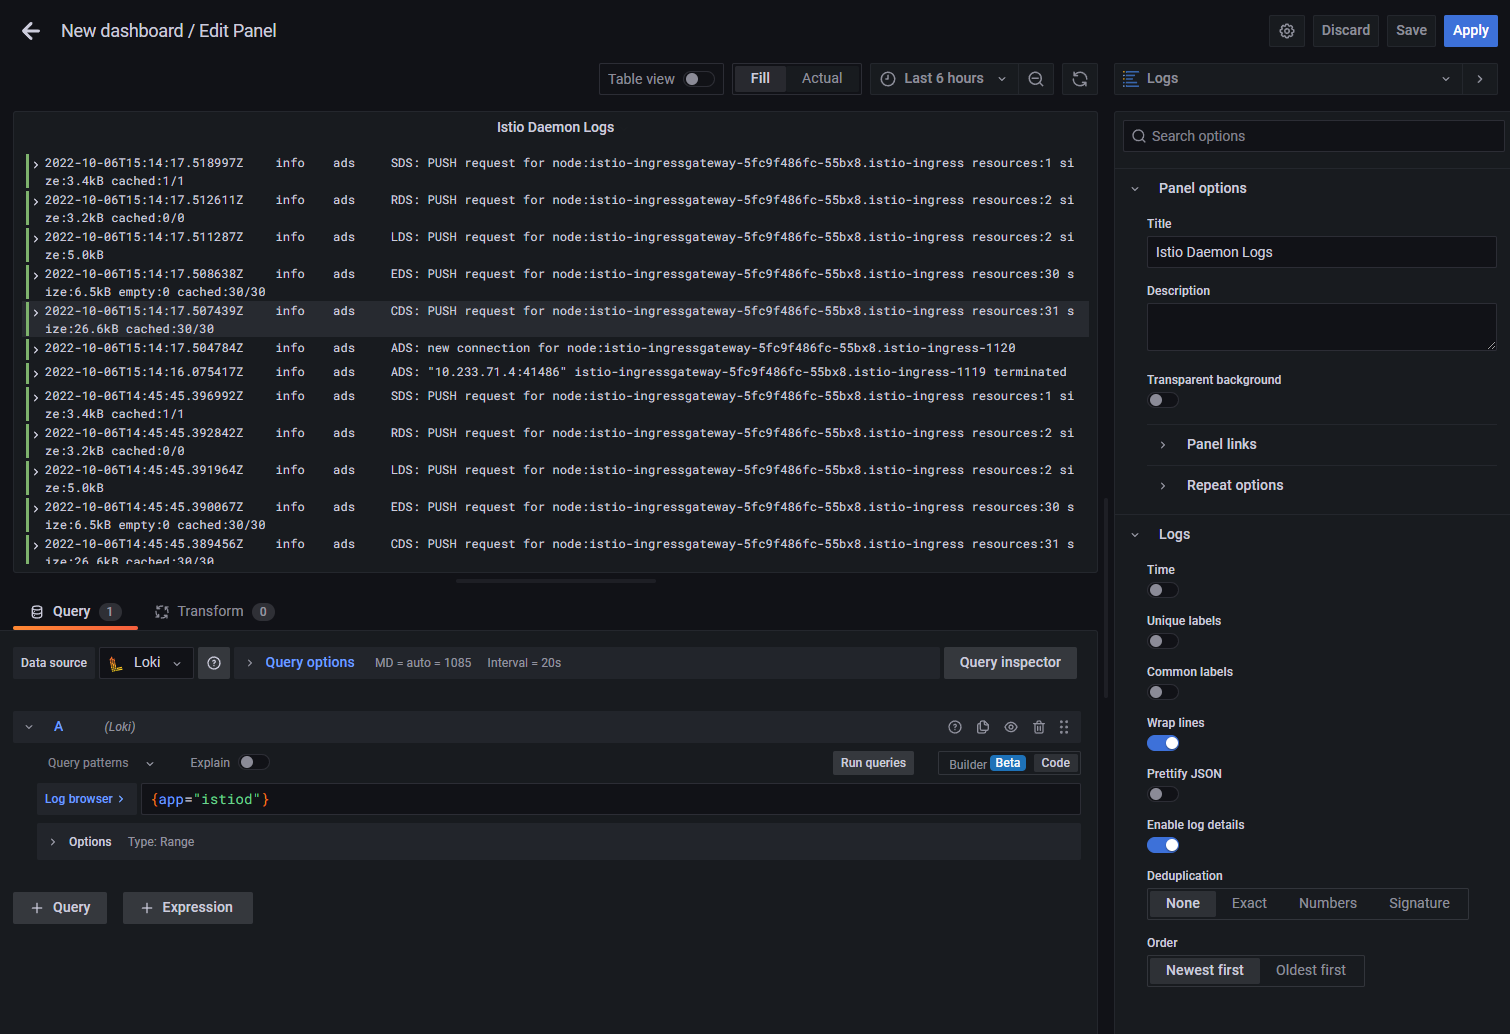Turn off the Wrap lines toggle
The image size is (1510, 1034).
(x=1163, y=743)
